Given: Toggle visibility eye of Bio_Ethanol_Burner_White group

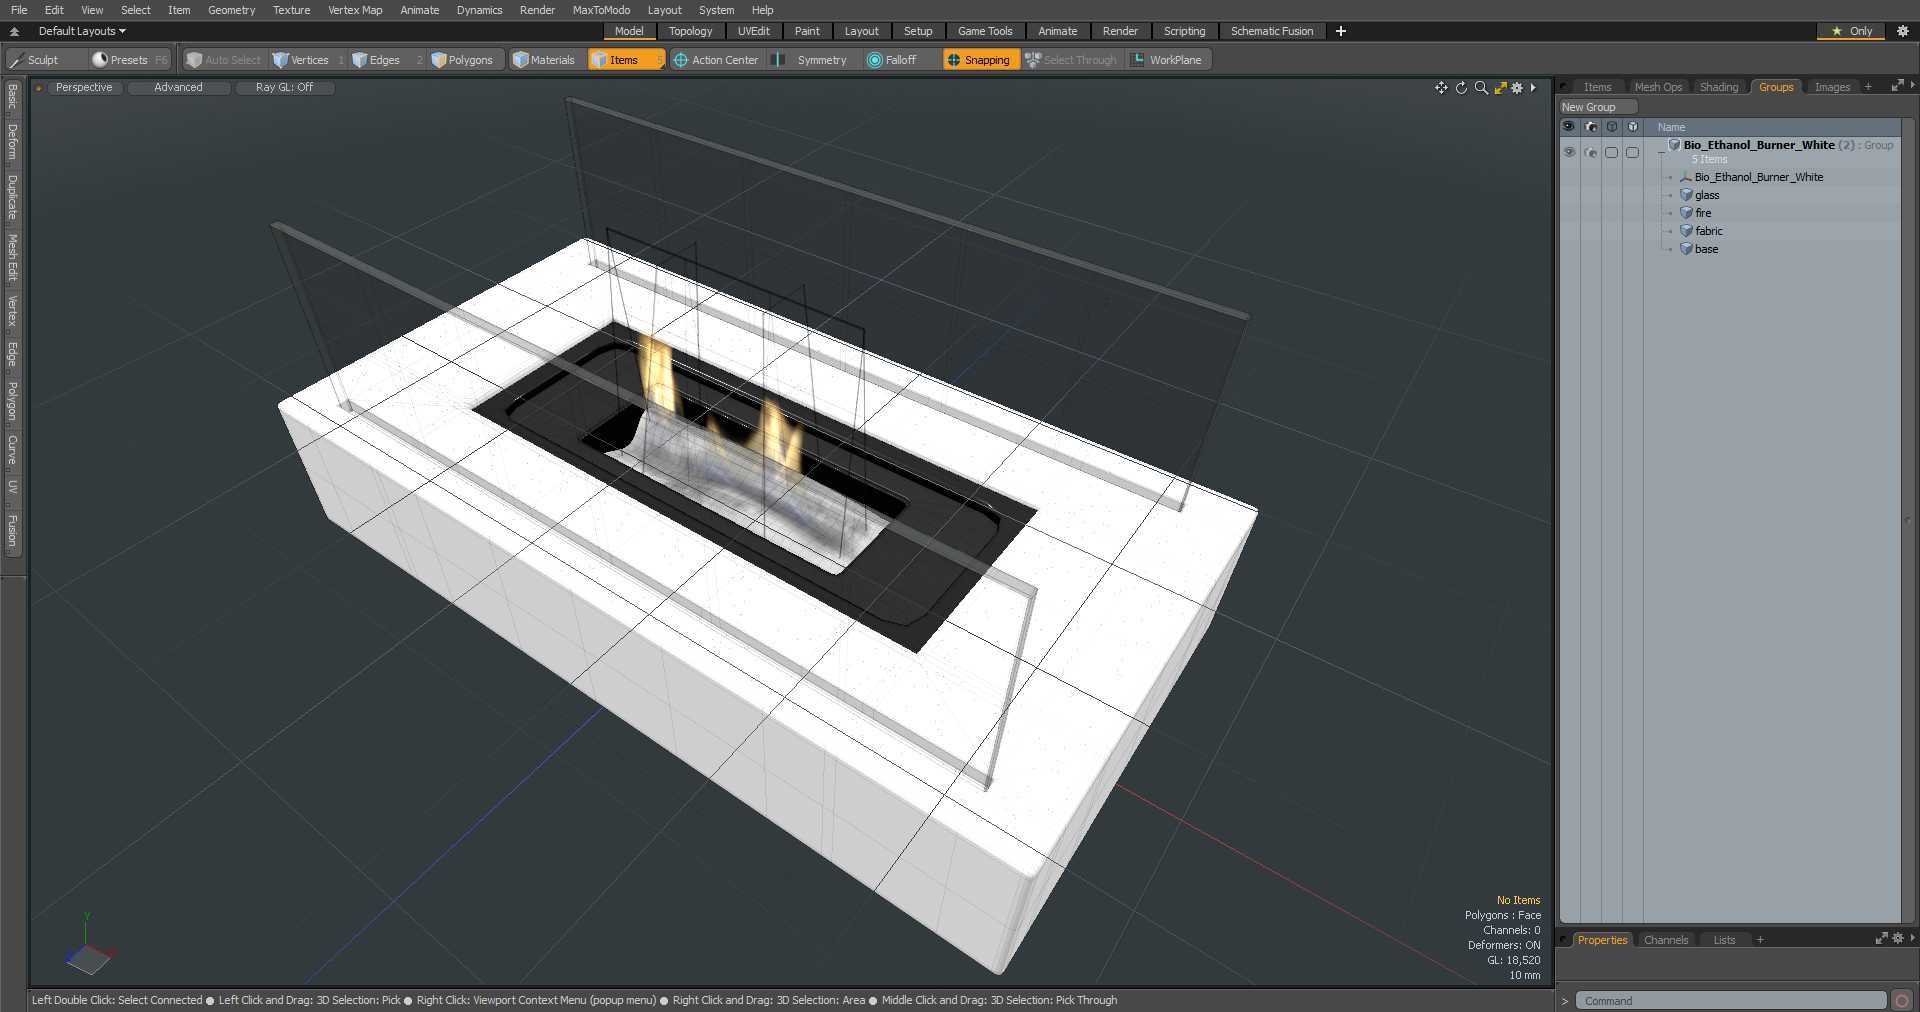Looking at the screenshot, I should (x=1569, y=152).
